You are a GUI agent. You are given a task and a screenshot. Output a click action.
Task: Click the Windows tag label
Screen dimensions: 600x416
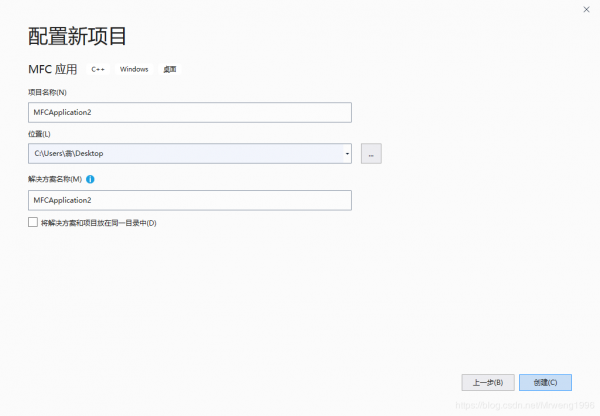pyautogui.click(x=134, y=69)
